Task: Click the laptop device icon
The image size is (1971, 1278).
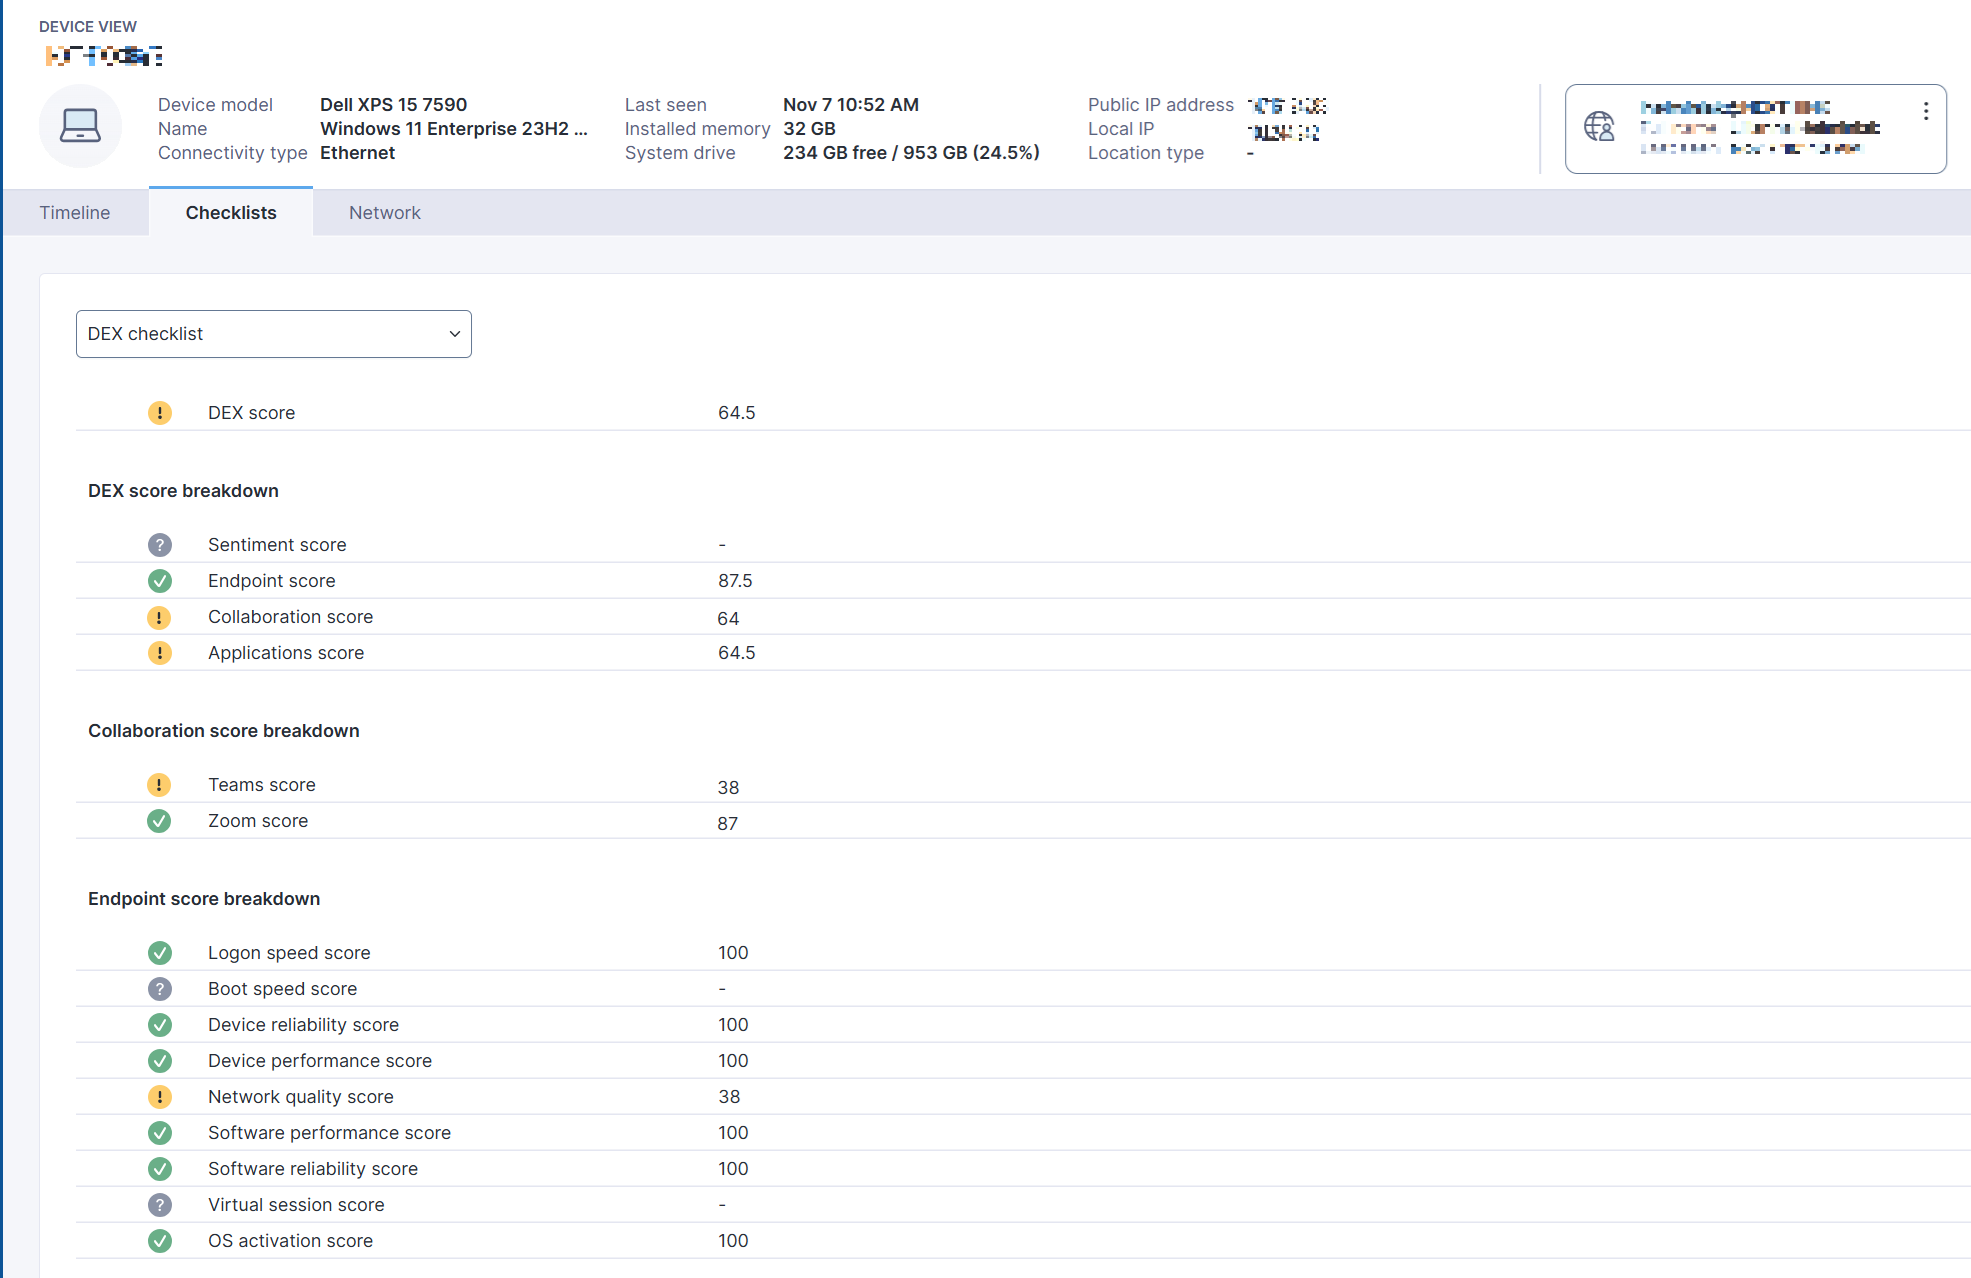Action: 80,127
